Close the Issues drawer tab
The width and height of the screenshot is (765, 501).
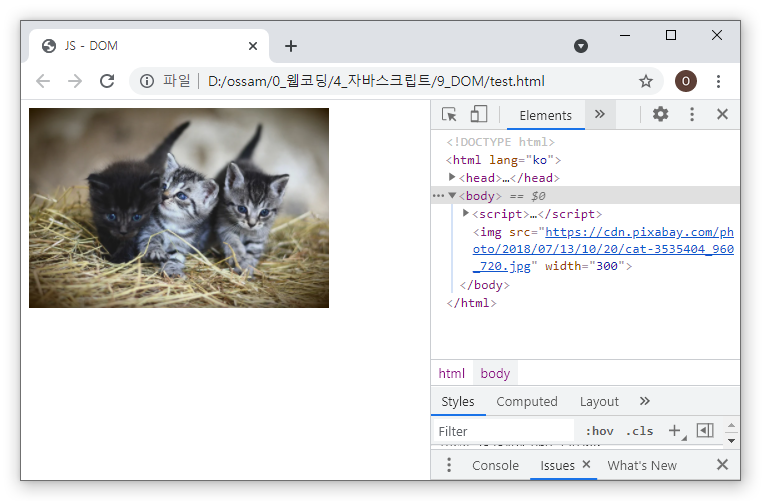point(586,464)
